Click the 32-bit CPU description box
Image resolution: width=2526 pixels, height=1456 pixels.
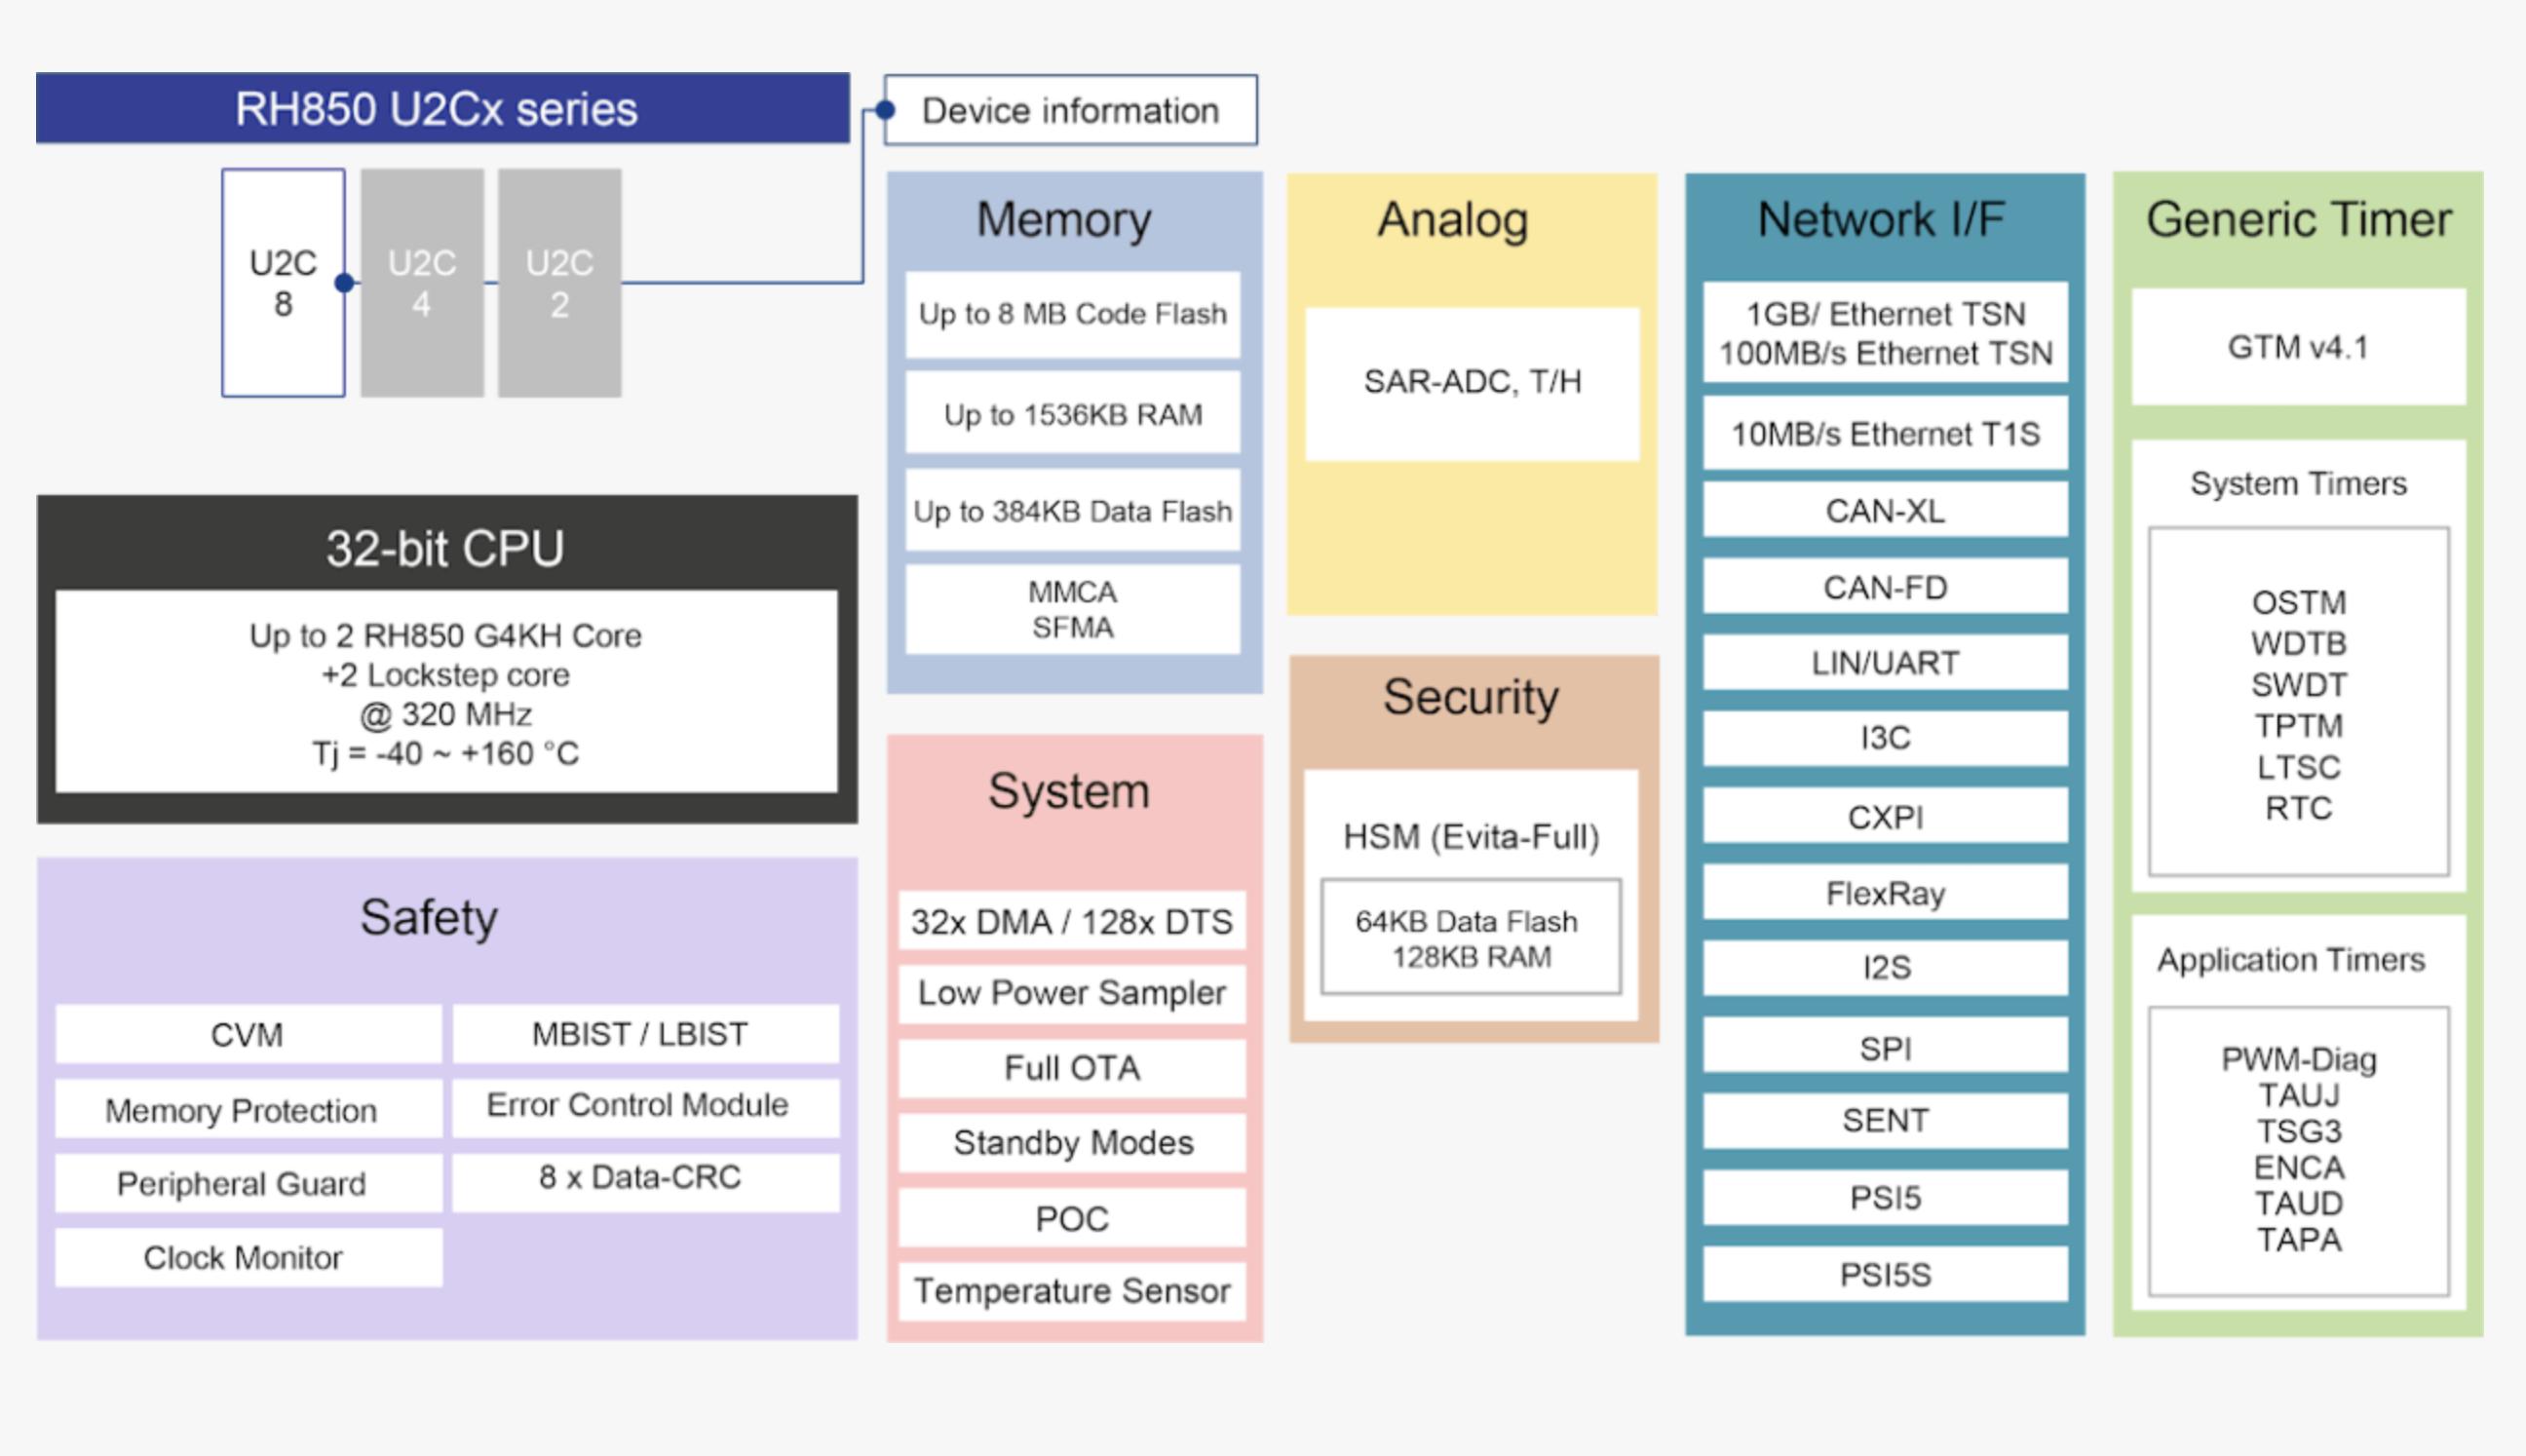(446, 692)
